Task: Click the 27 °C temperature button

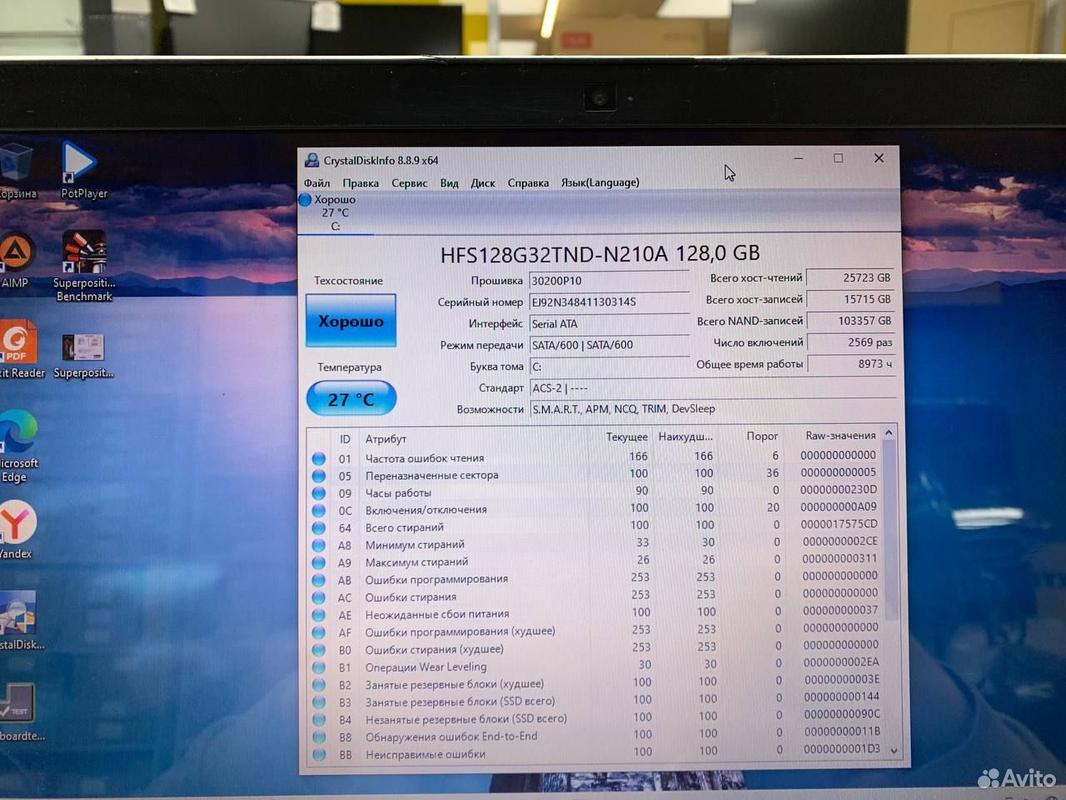Action: (351, 398)
